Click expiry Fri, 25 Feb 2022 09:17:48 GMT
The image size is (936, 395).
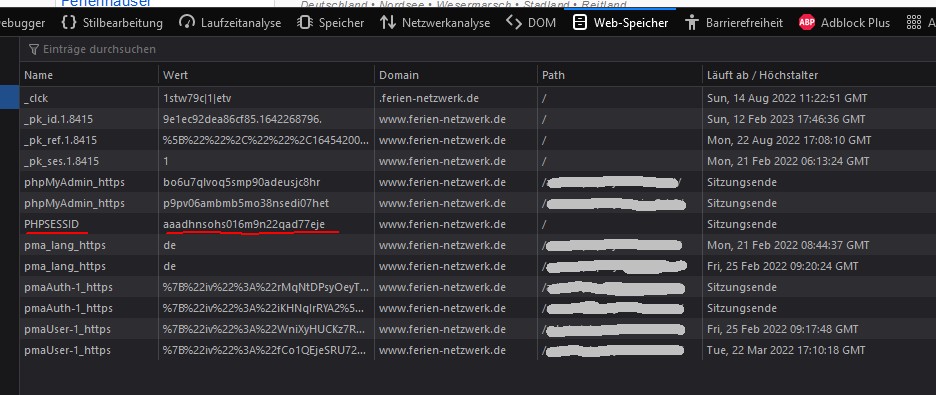[783, 329]
